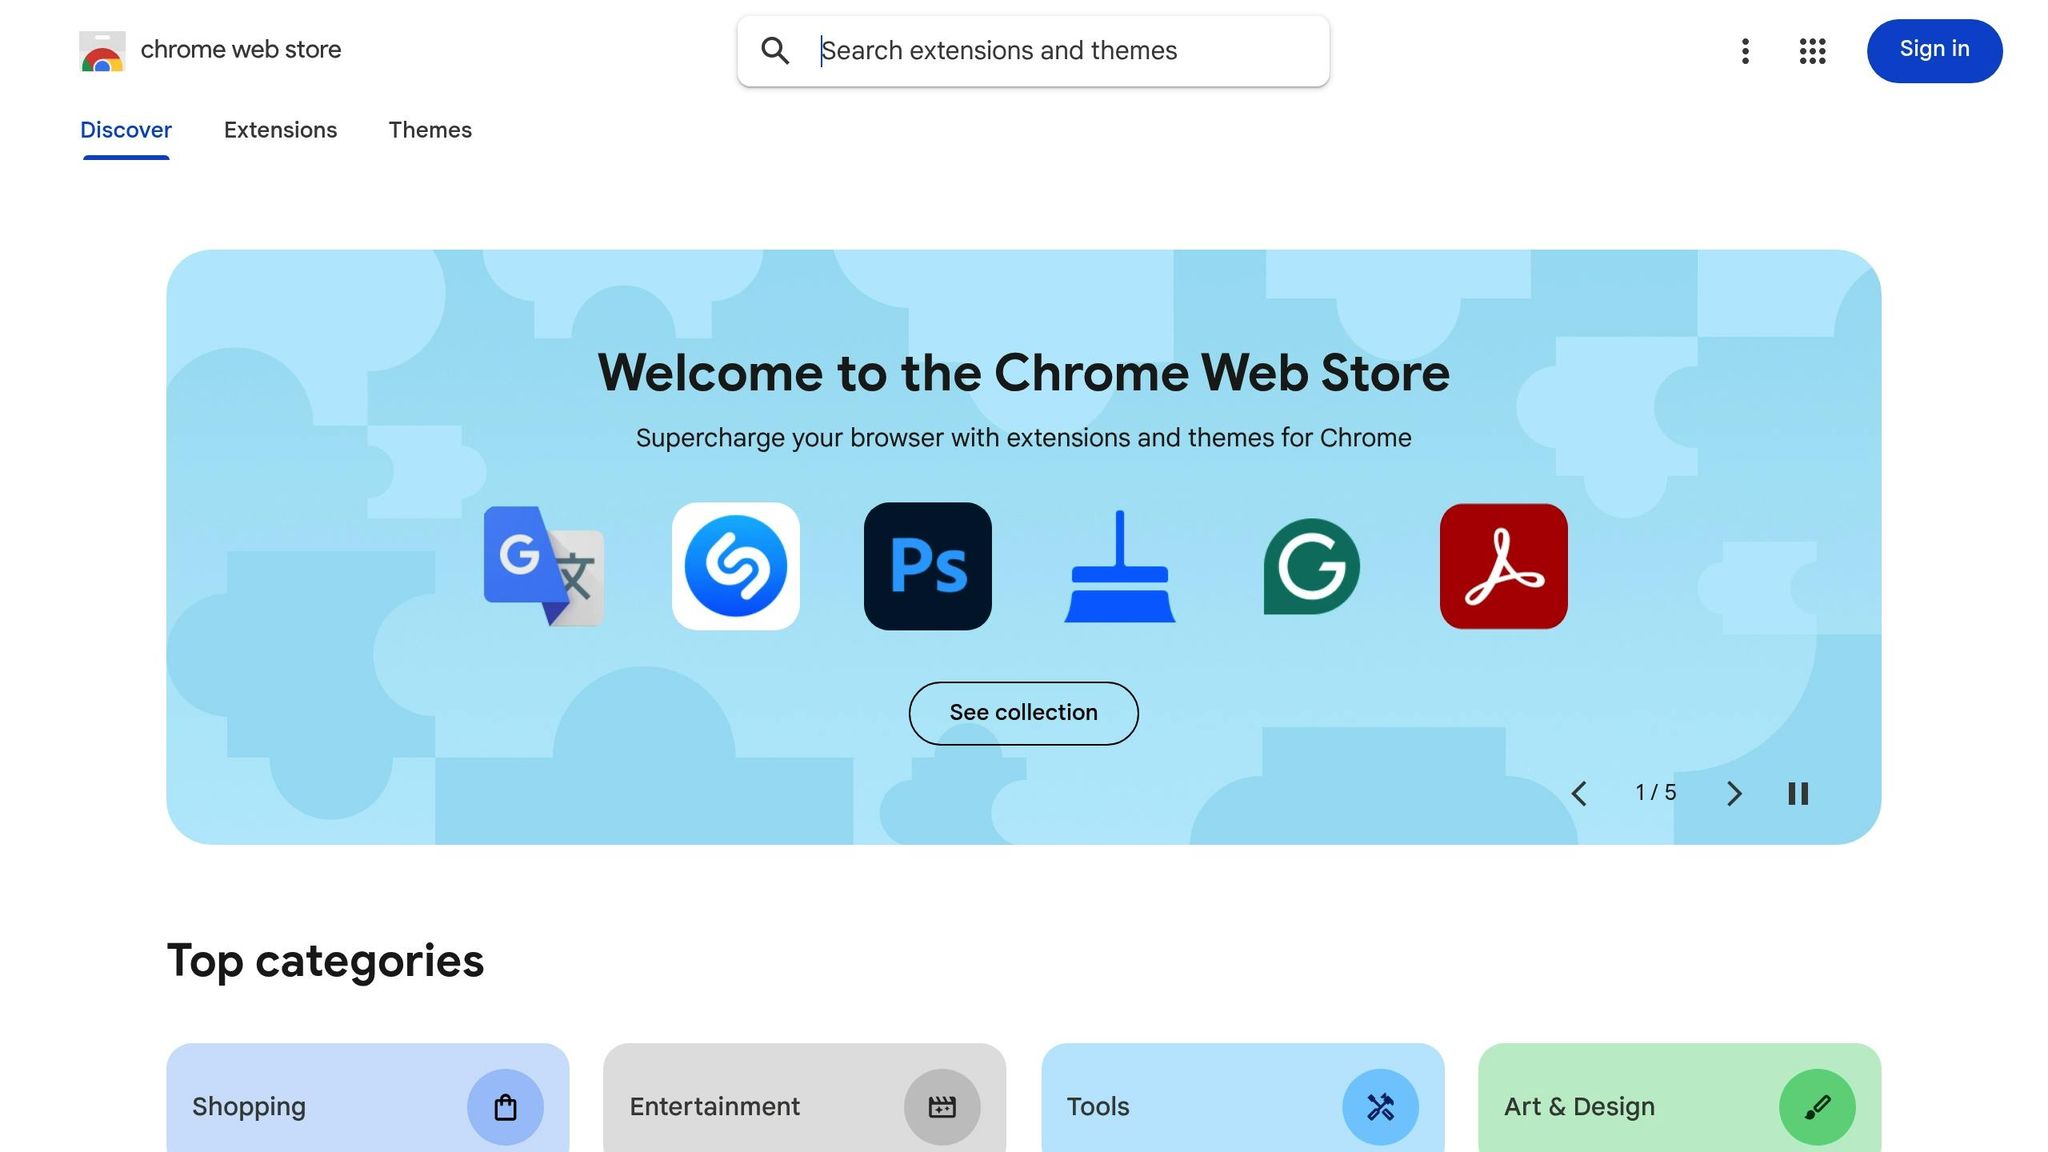Open the Photoshop extension icon

(x=928, y=566)
